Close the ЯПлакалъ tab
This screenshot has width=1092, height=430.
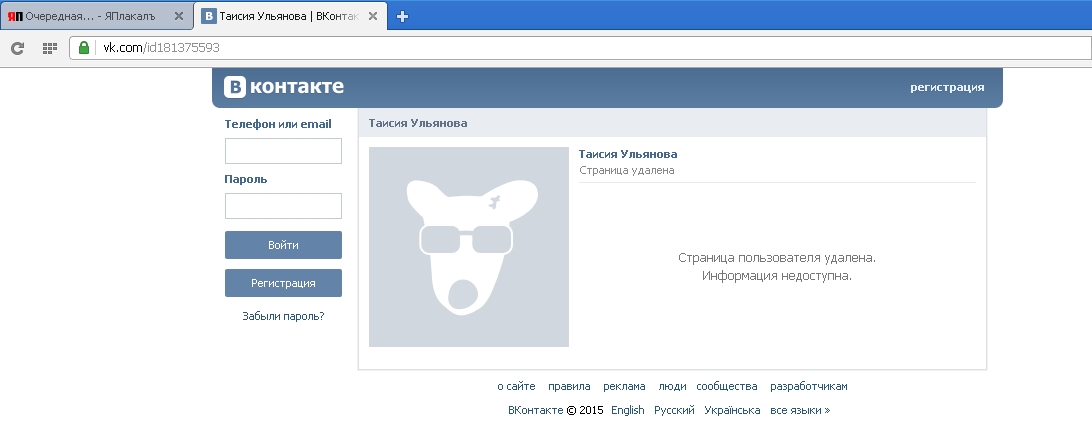pos(179,16)
